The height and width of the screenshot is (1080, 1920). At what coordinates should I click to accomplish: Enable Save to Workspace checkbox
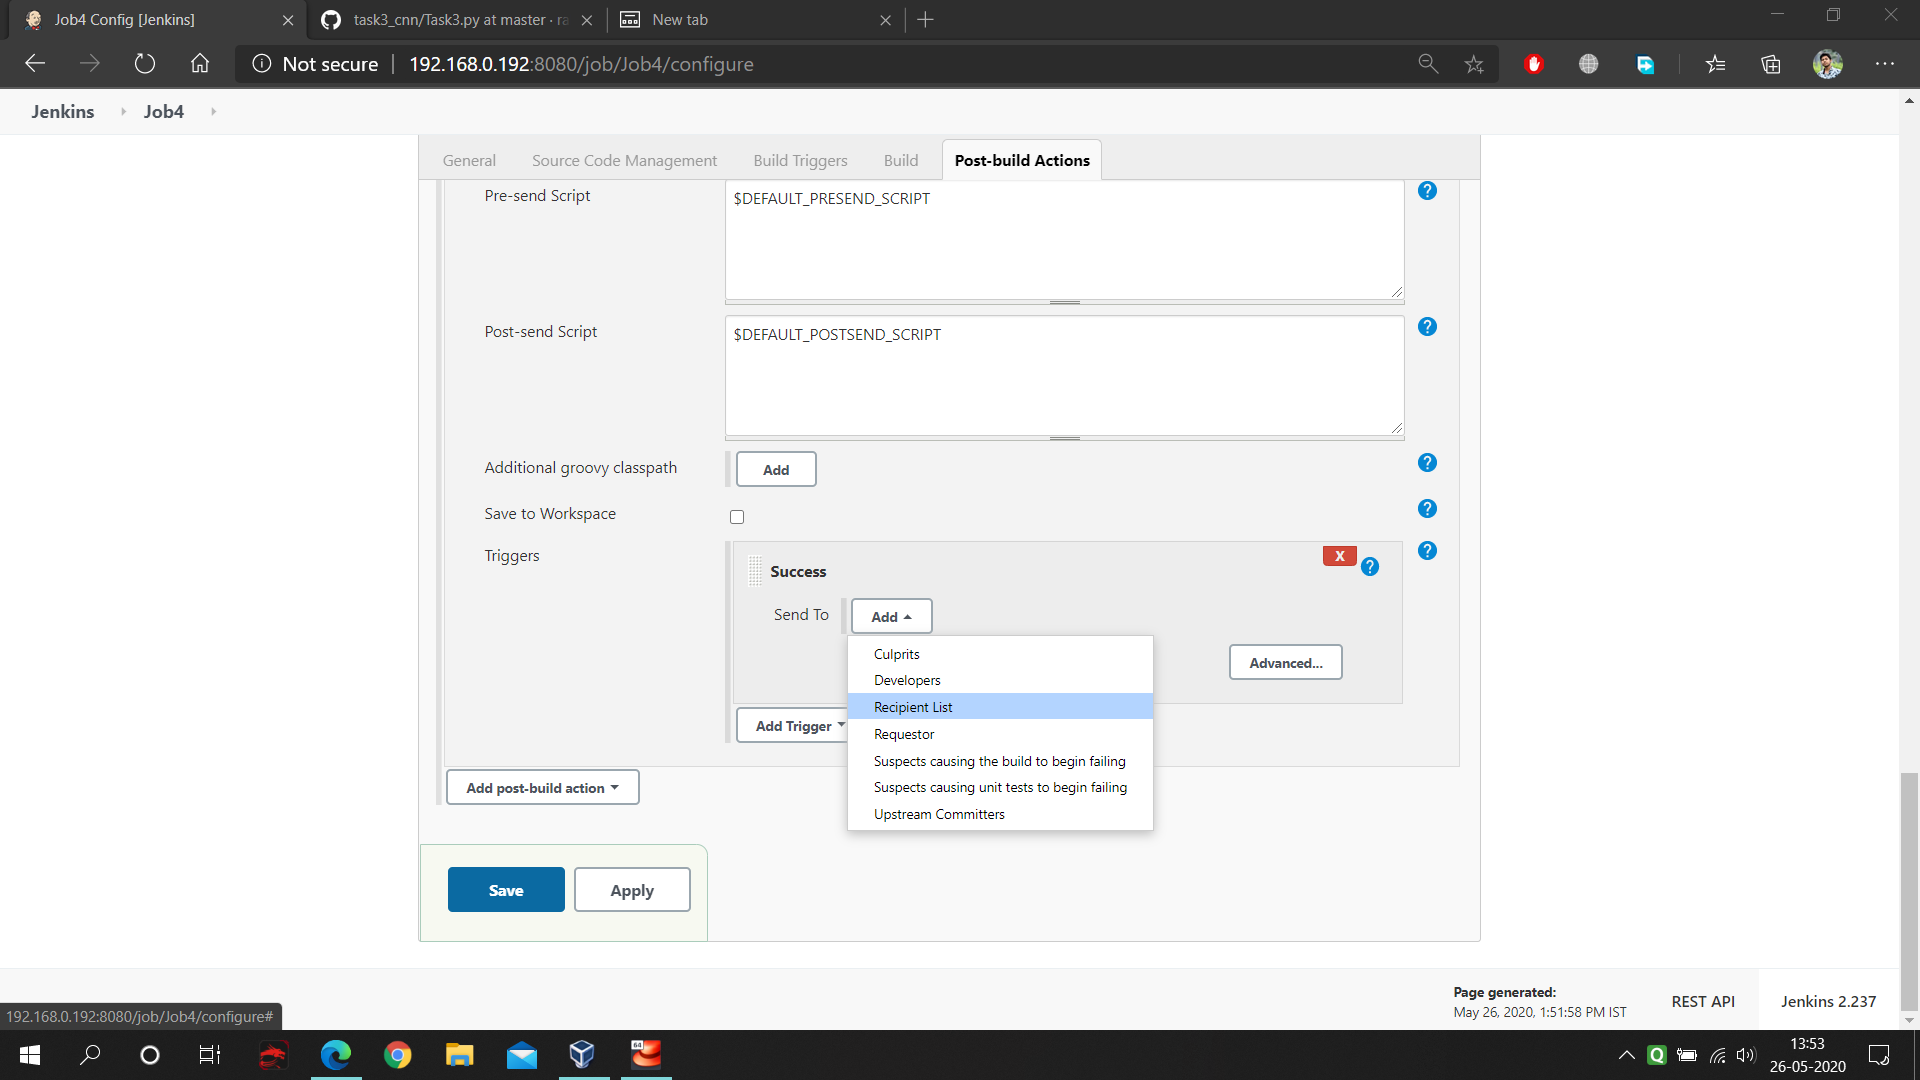(737, 517)
